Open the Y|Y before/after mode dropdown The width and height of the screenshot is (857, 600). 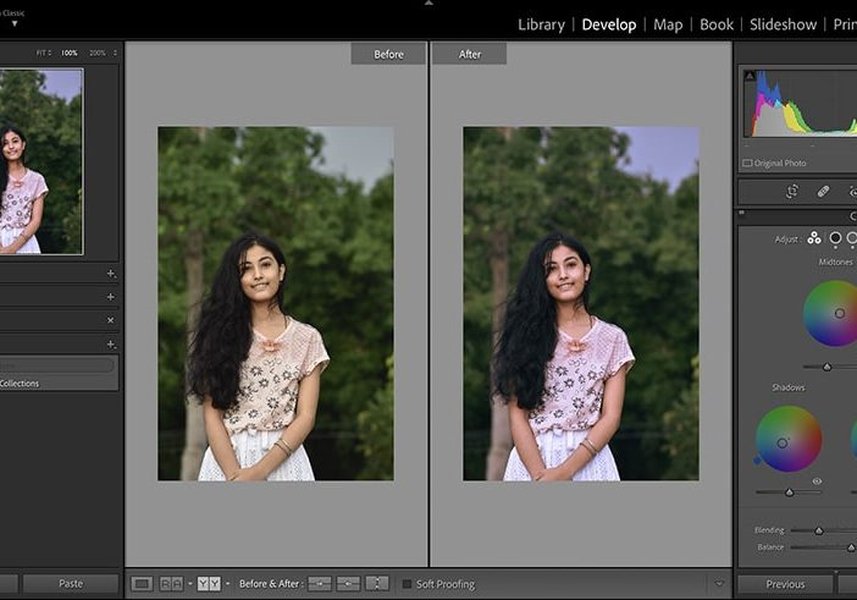click(228, 584)
